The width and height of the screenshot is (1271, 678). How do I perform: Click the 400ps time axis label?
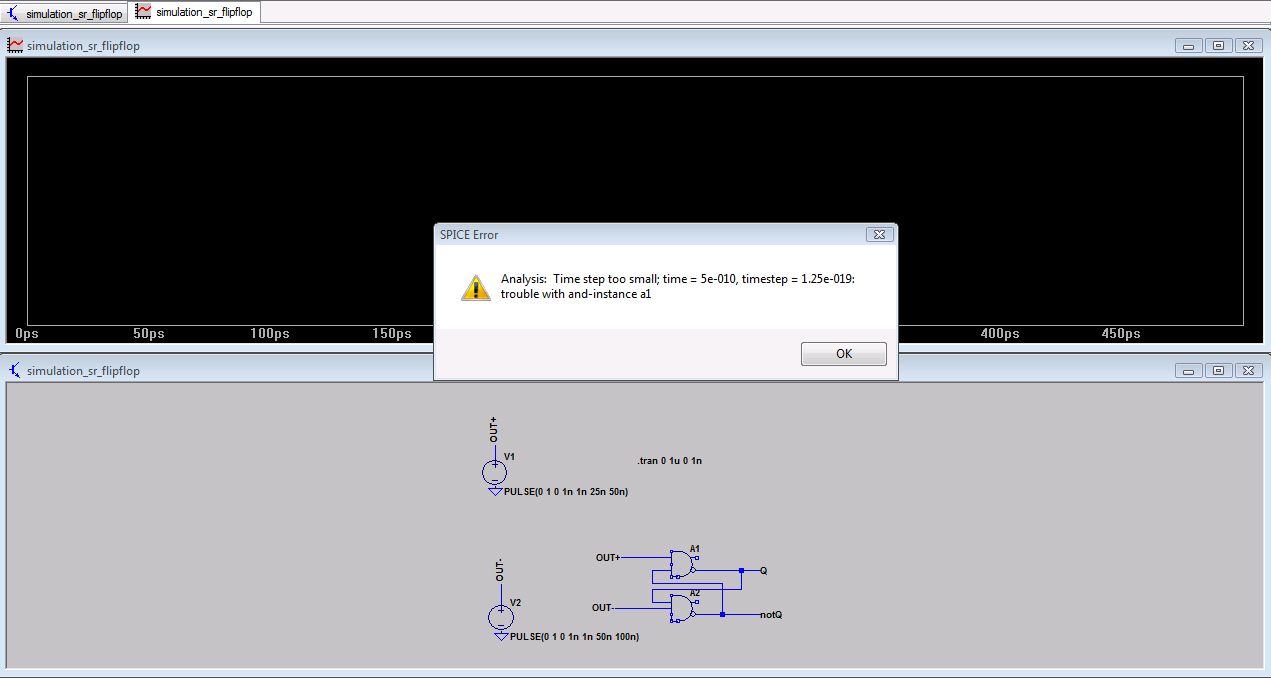coord(1000,333)
